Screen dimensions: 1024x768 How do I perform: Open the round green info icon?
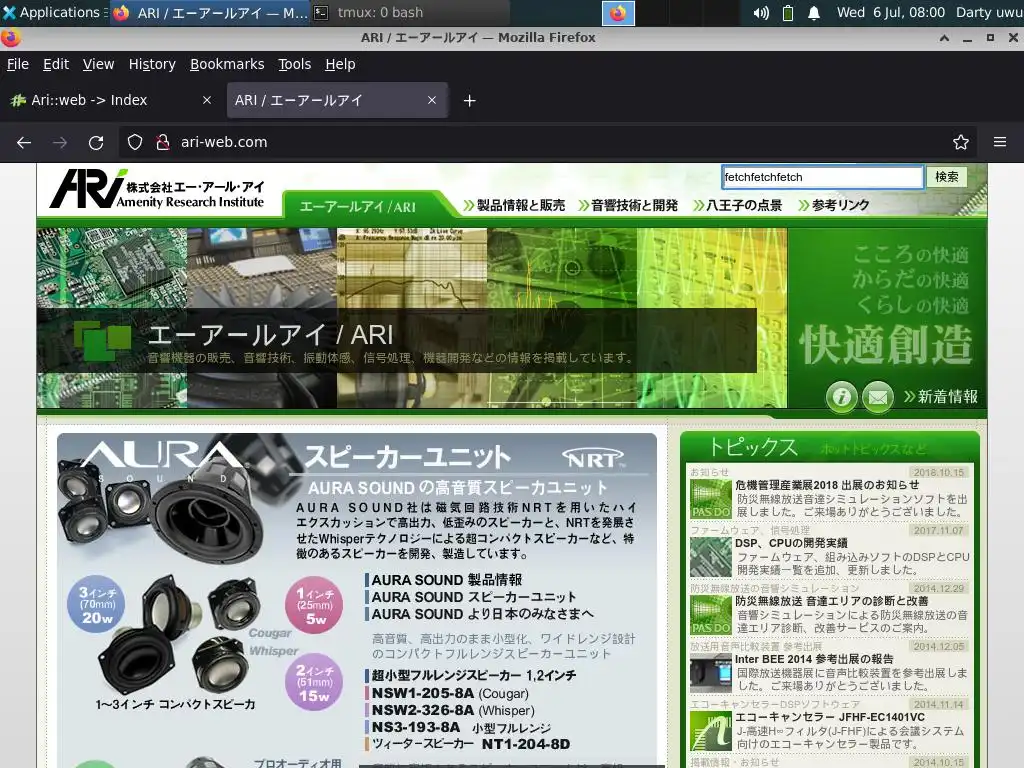coord(842,396)
